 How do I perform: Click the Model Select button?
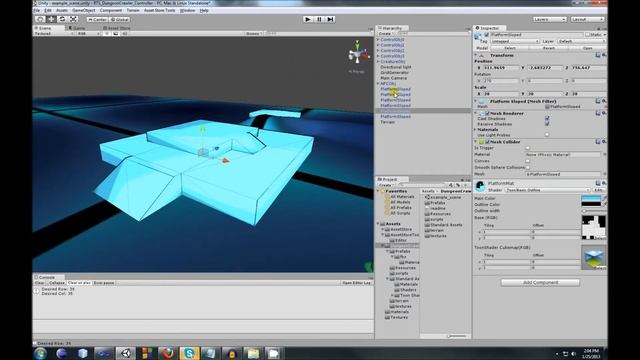click(510, 48)
